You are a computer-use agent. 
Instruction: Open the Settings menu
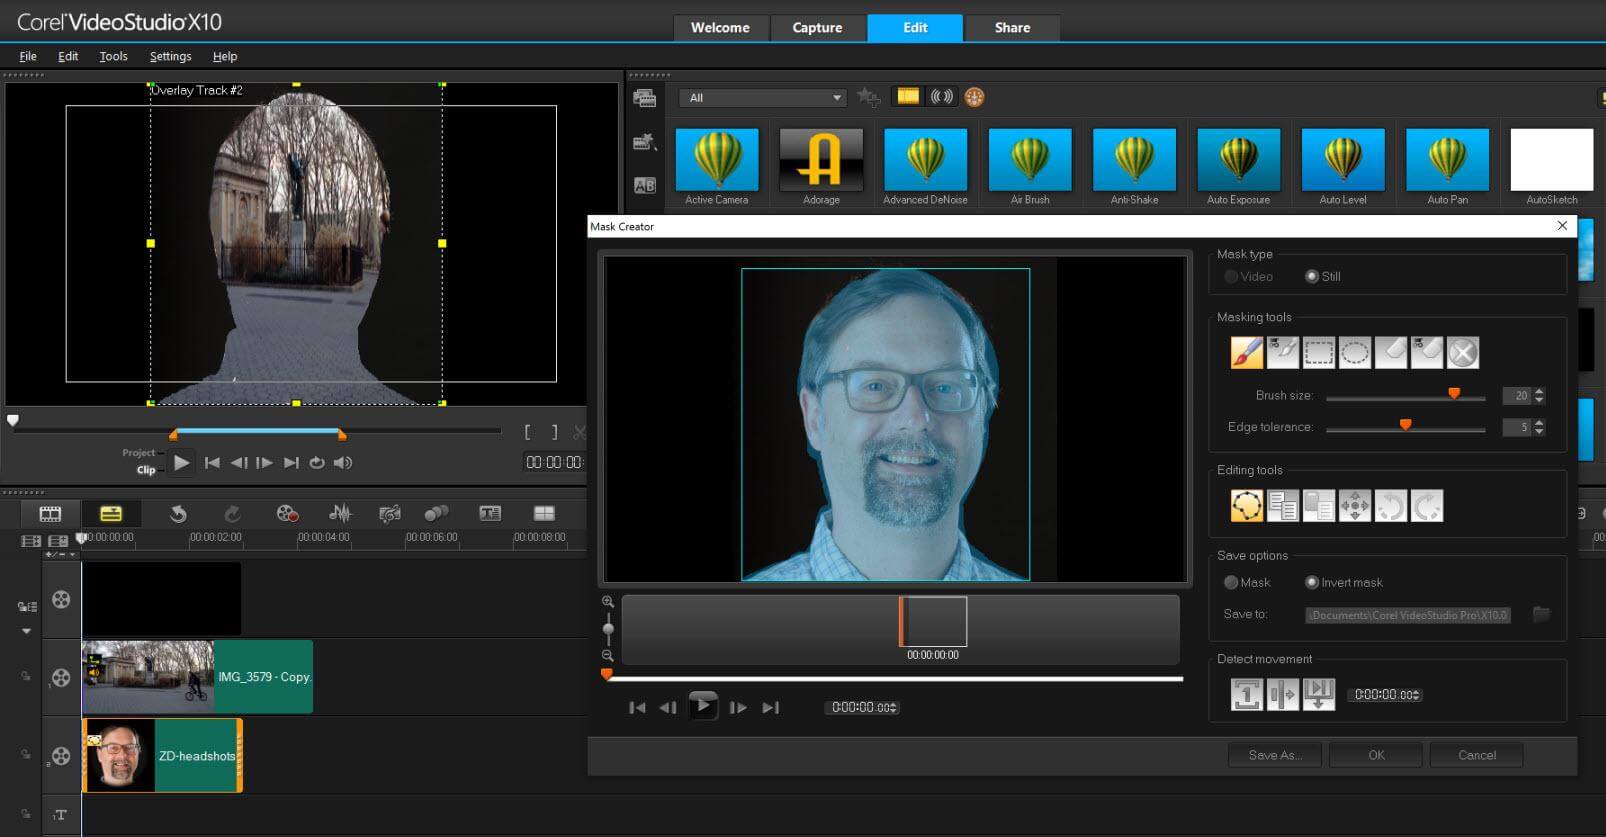[170, 57]
